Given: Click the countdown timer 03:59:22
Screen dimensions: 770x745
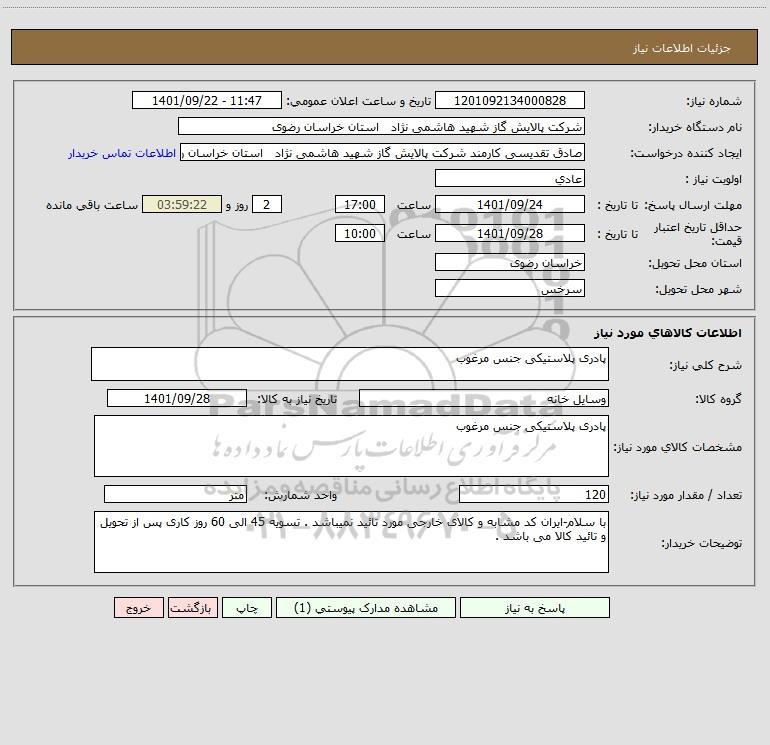Looking at the screenshot, I should click(x=182, y=204).
